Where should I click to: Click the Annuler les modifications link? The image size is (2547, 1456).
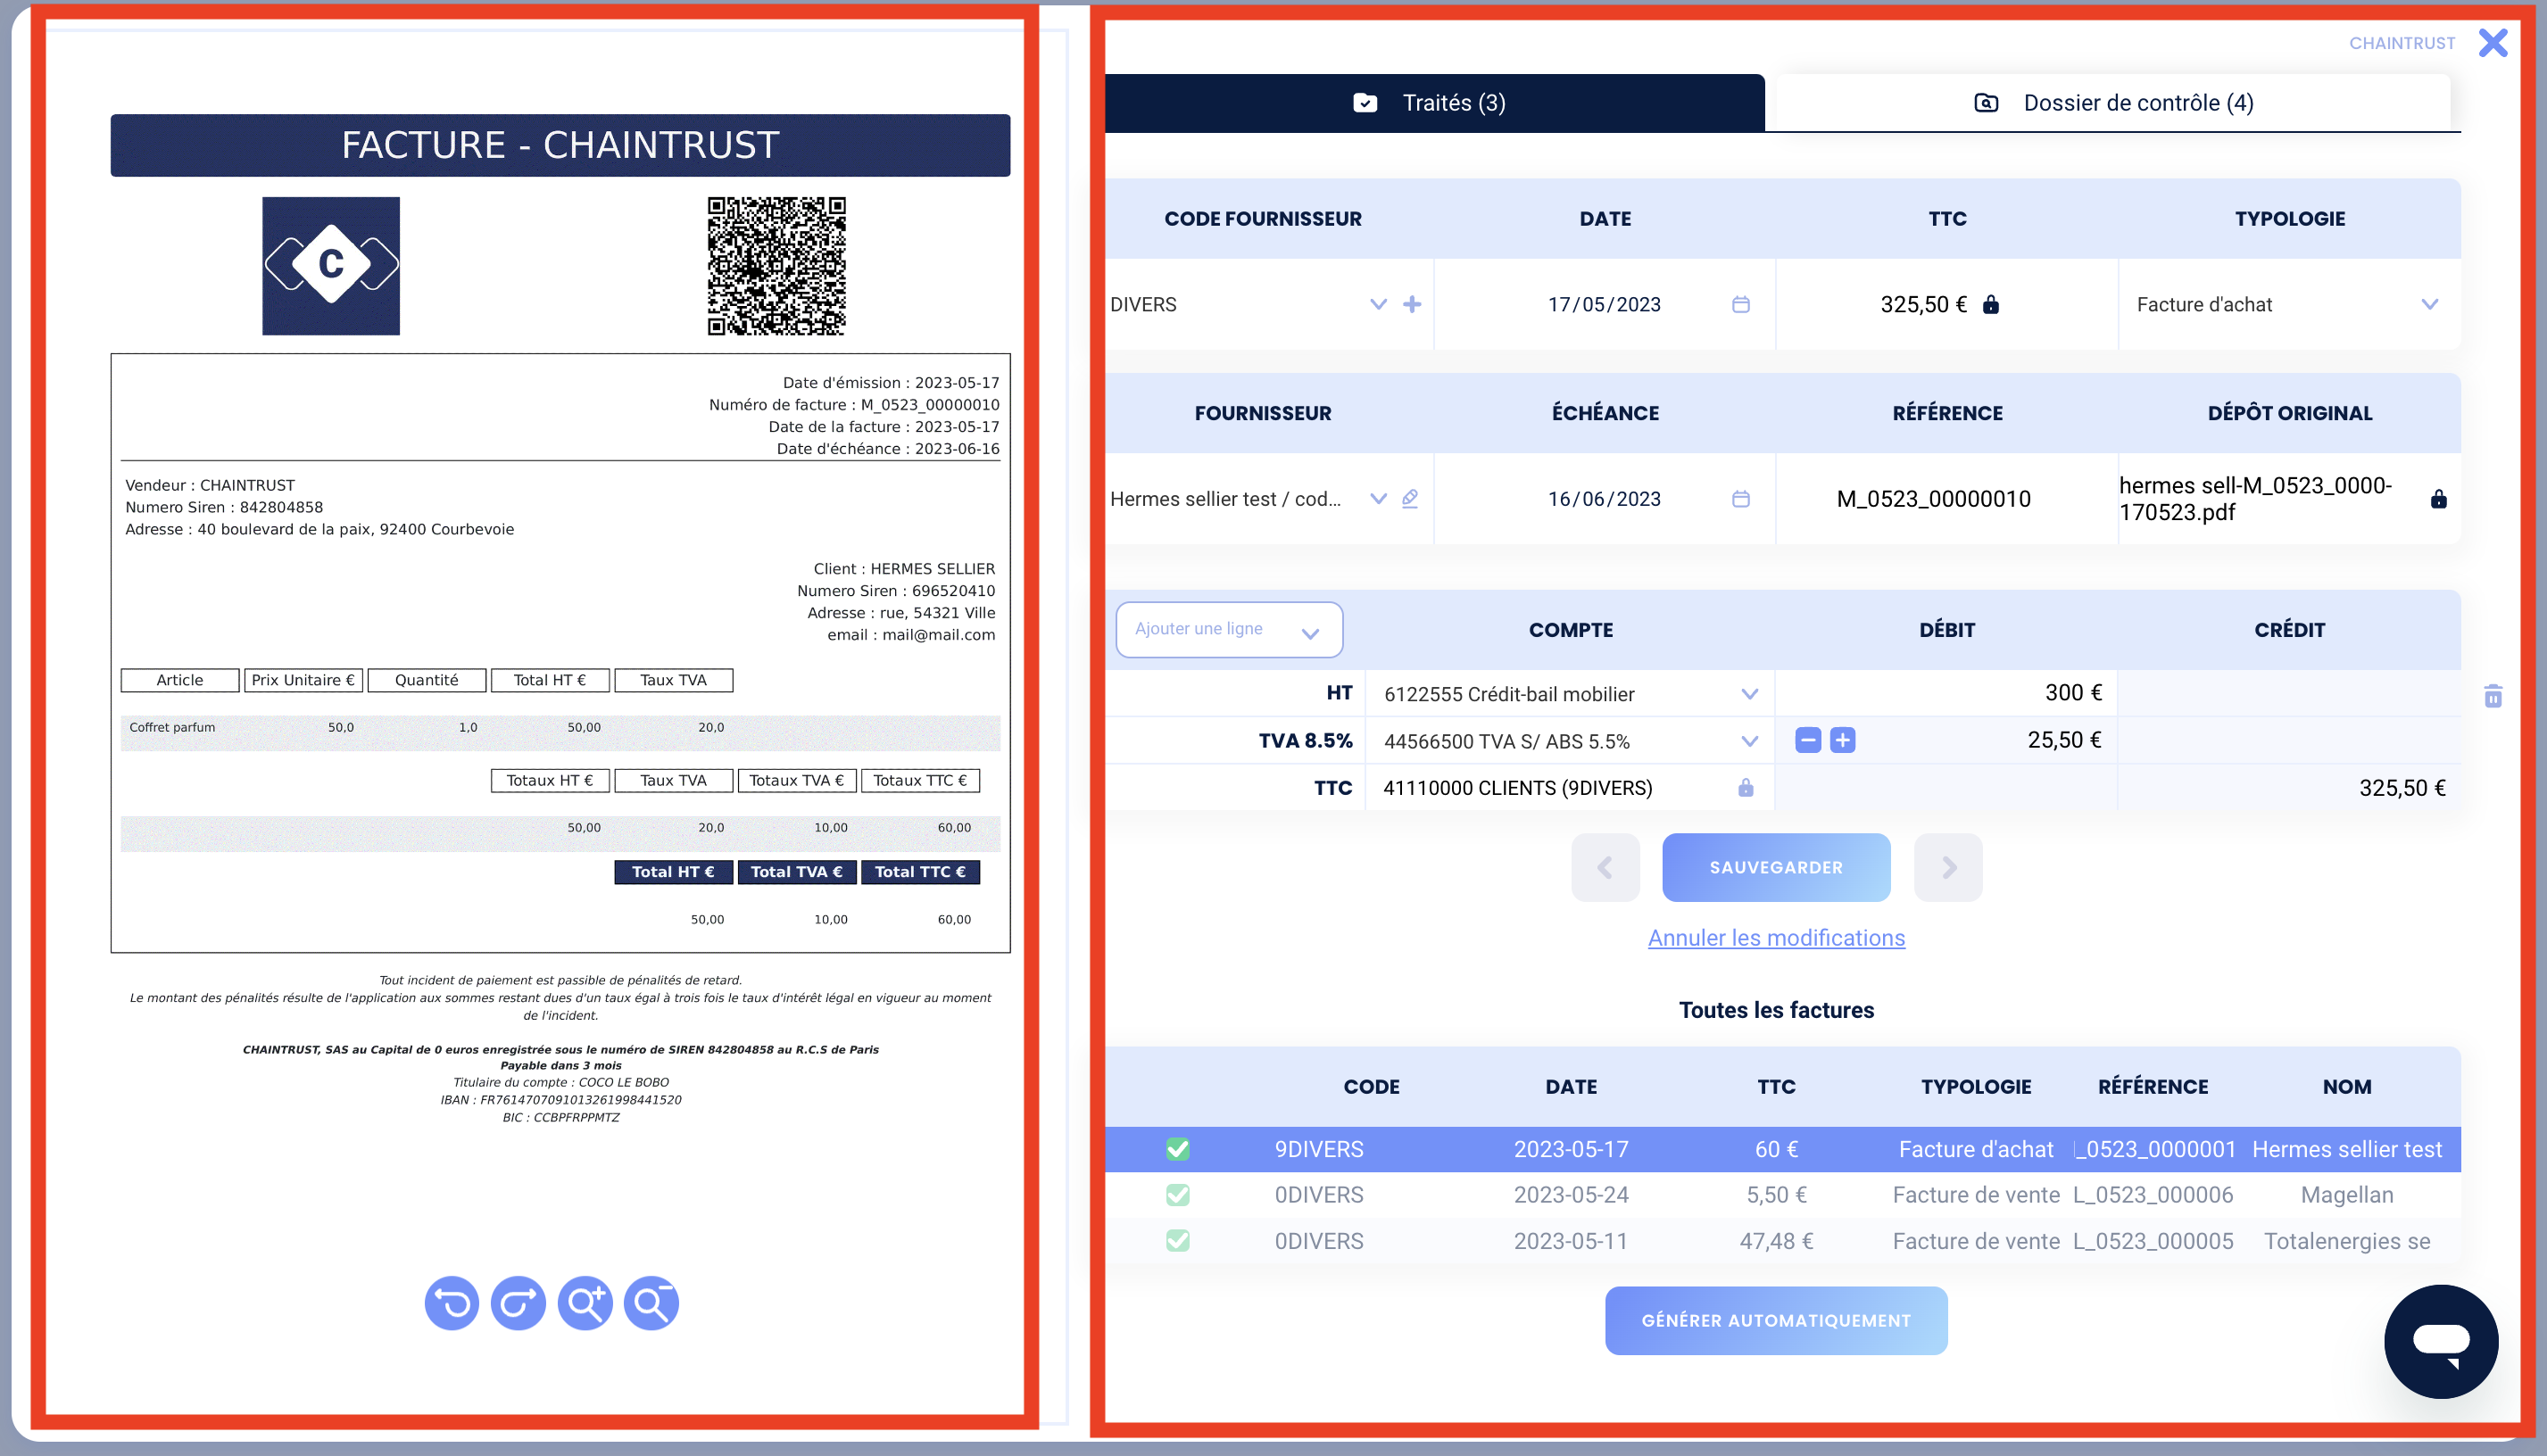1776,938
